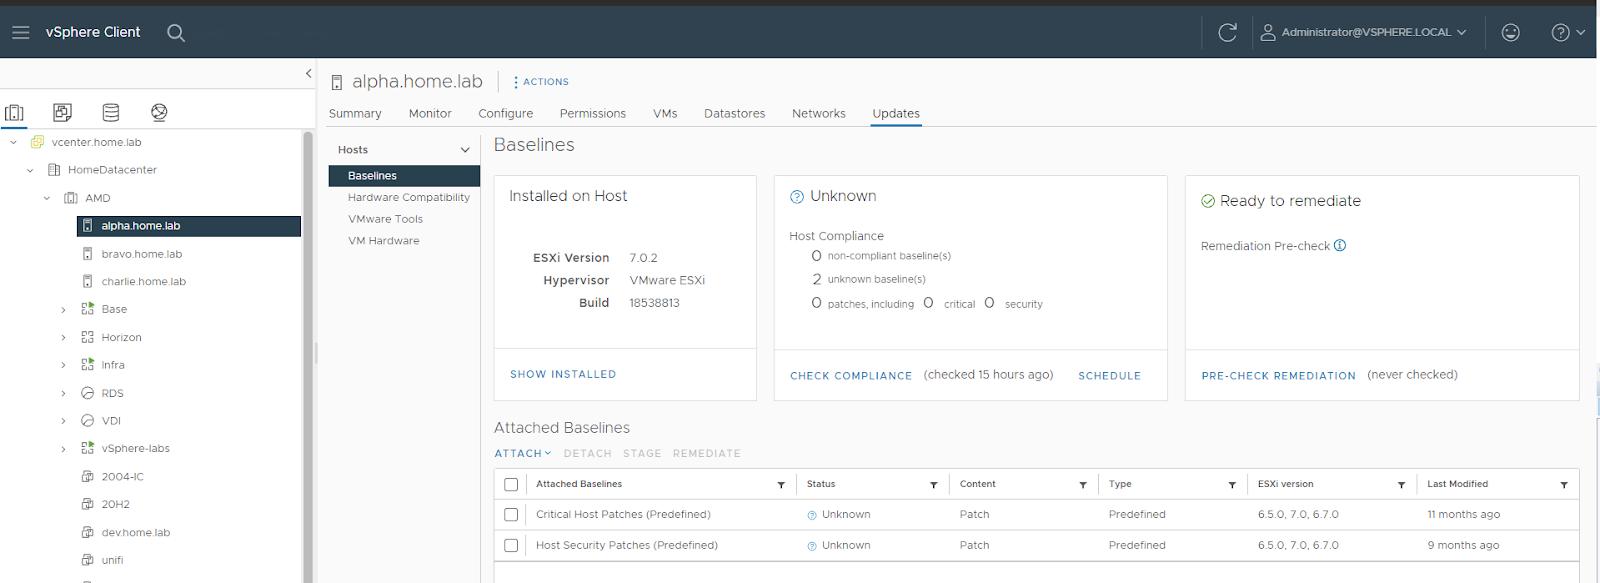Select the unifi VM in tree
Viewport: 1600px width, 583px height.
click(x=112, y=561)
